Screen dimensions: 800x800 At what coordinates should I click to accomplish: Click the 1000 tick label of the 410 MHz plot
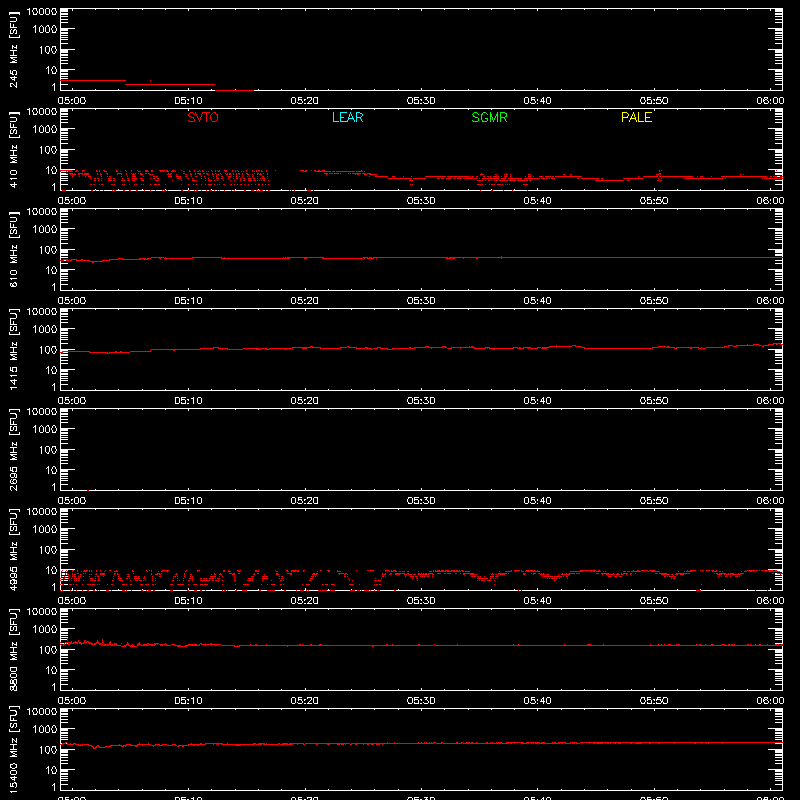click(x=45, y=130)
